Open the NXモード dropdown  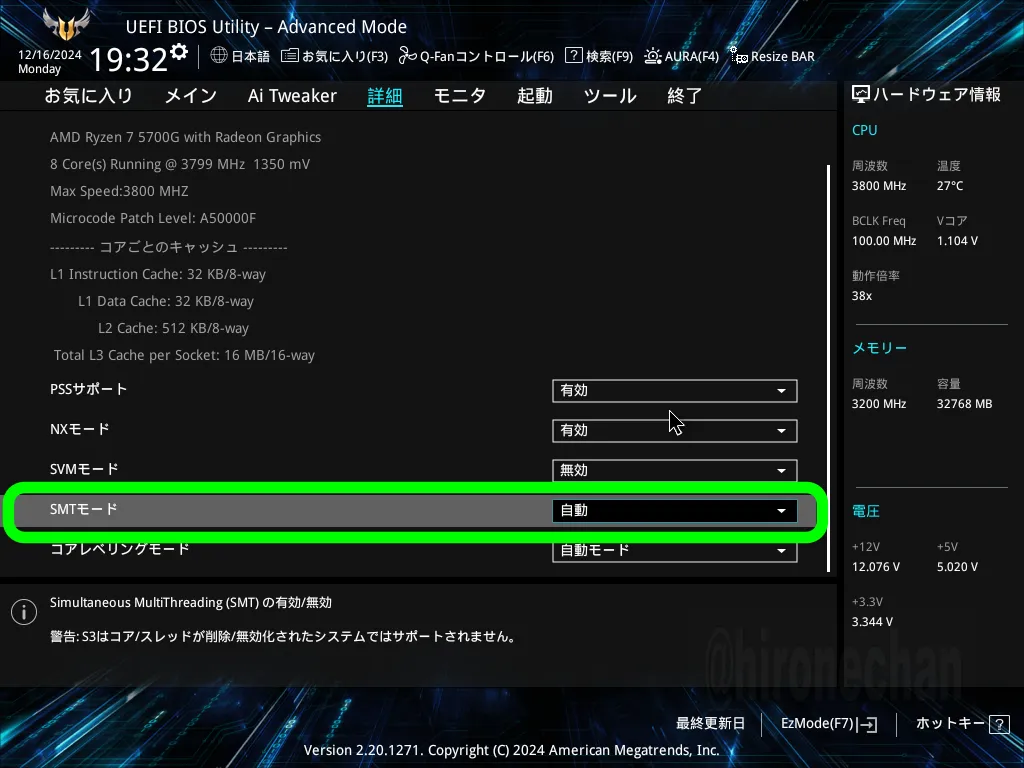click(x=675, y=430)
